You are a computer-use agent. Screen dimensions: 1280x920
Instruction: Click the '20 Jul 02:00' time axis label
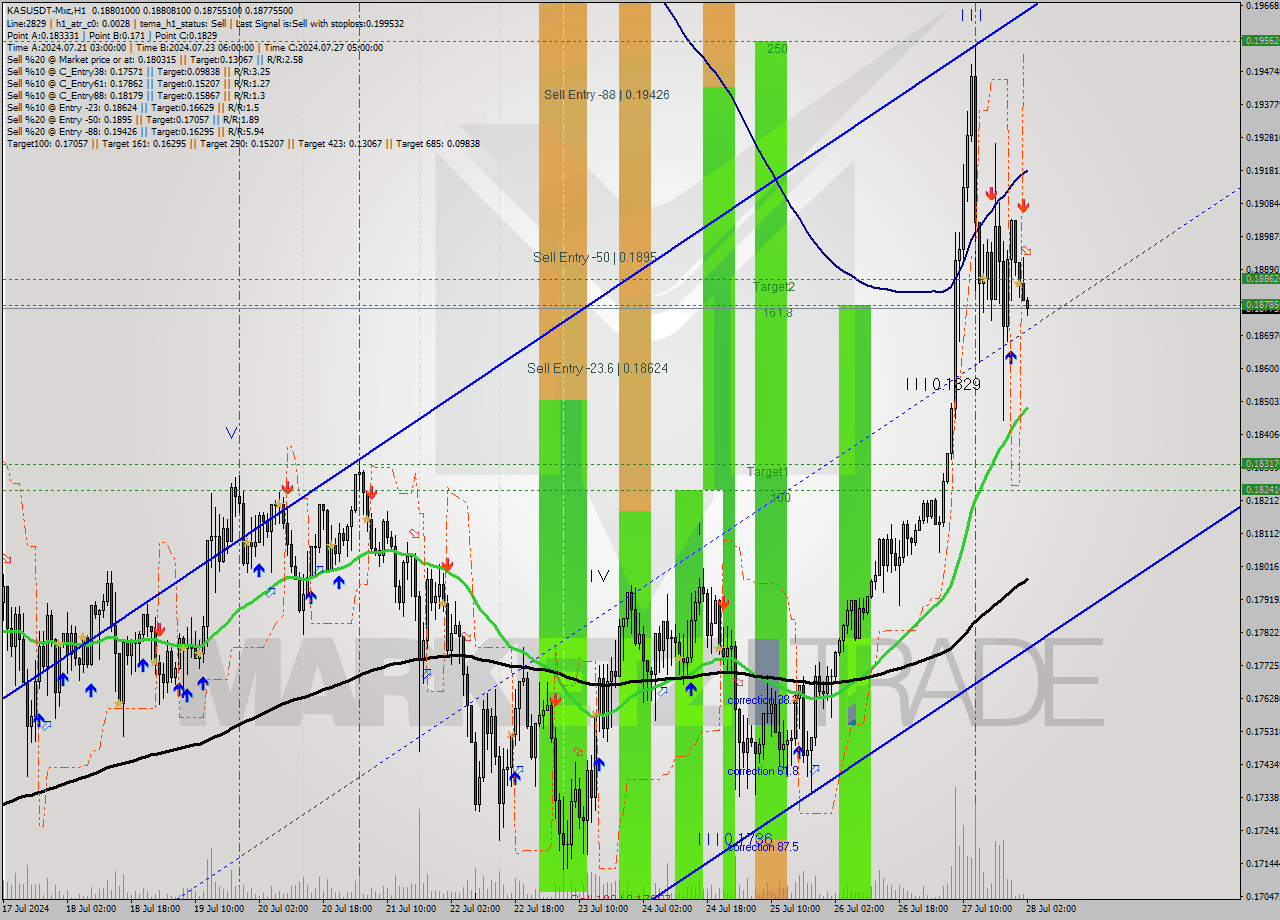[282, 909]
